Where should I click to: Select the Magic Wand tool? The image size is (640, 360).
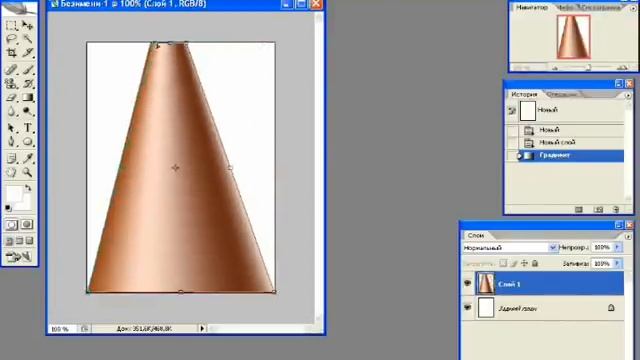point(28,39)
